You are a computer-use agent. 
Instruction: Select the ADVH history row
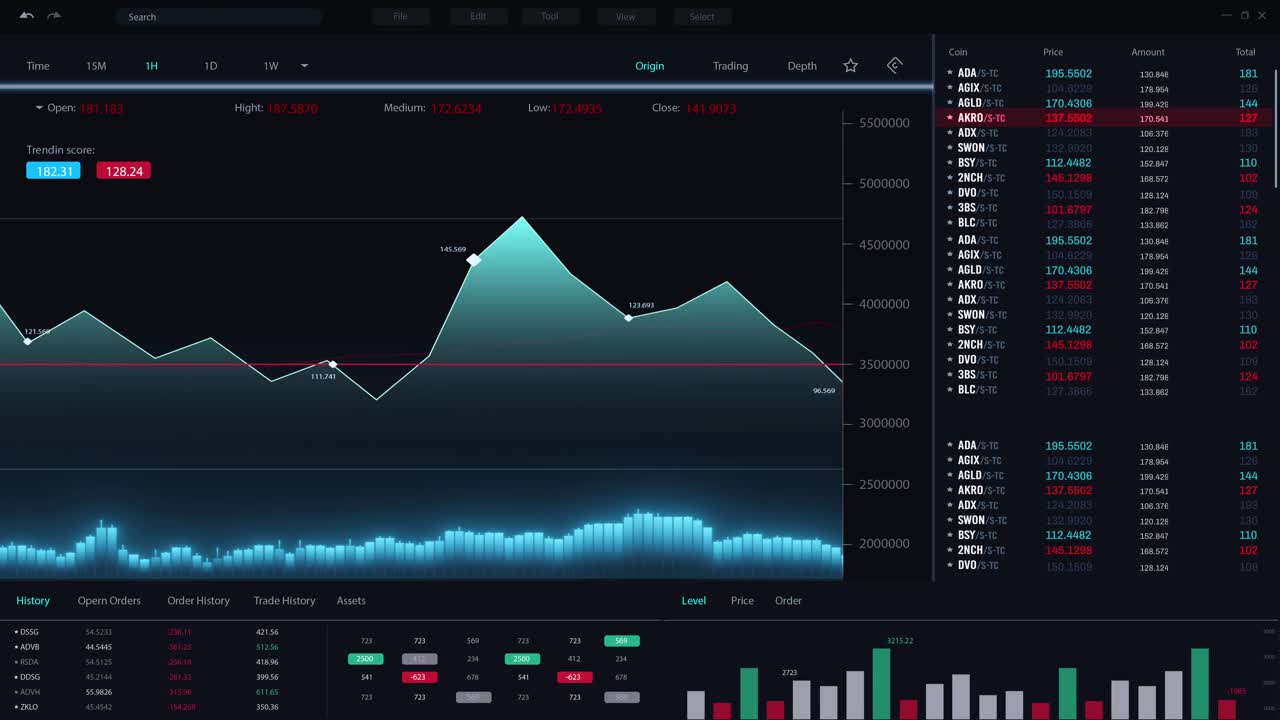(x=147, y=692)
